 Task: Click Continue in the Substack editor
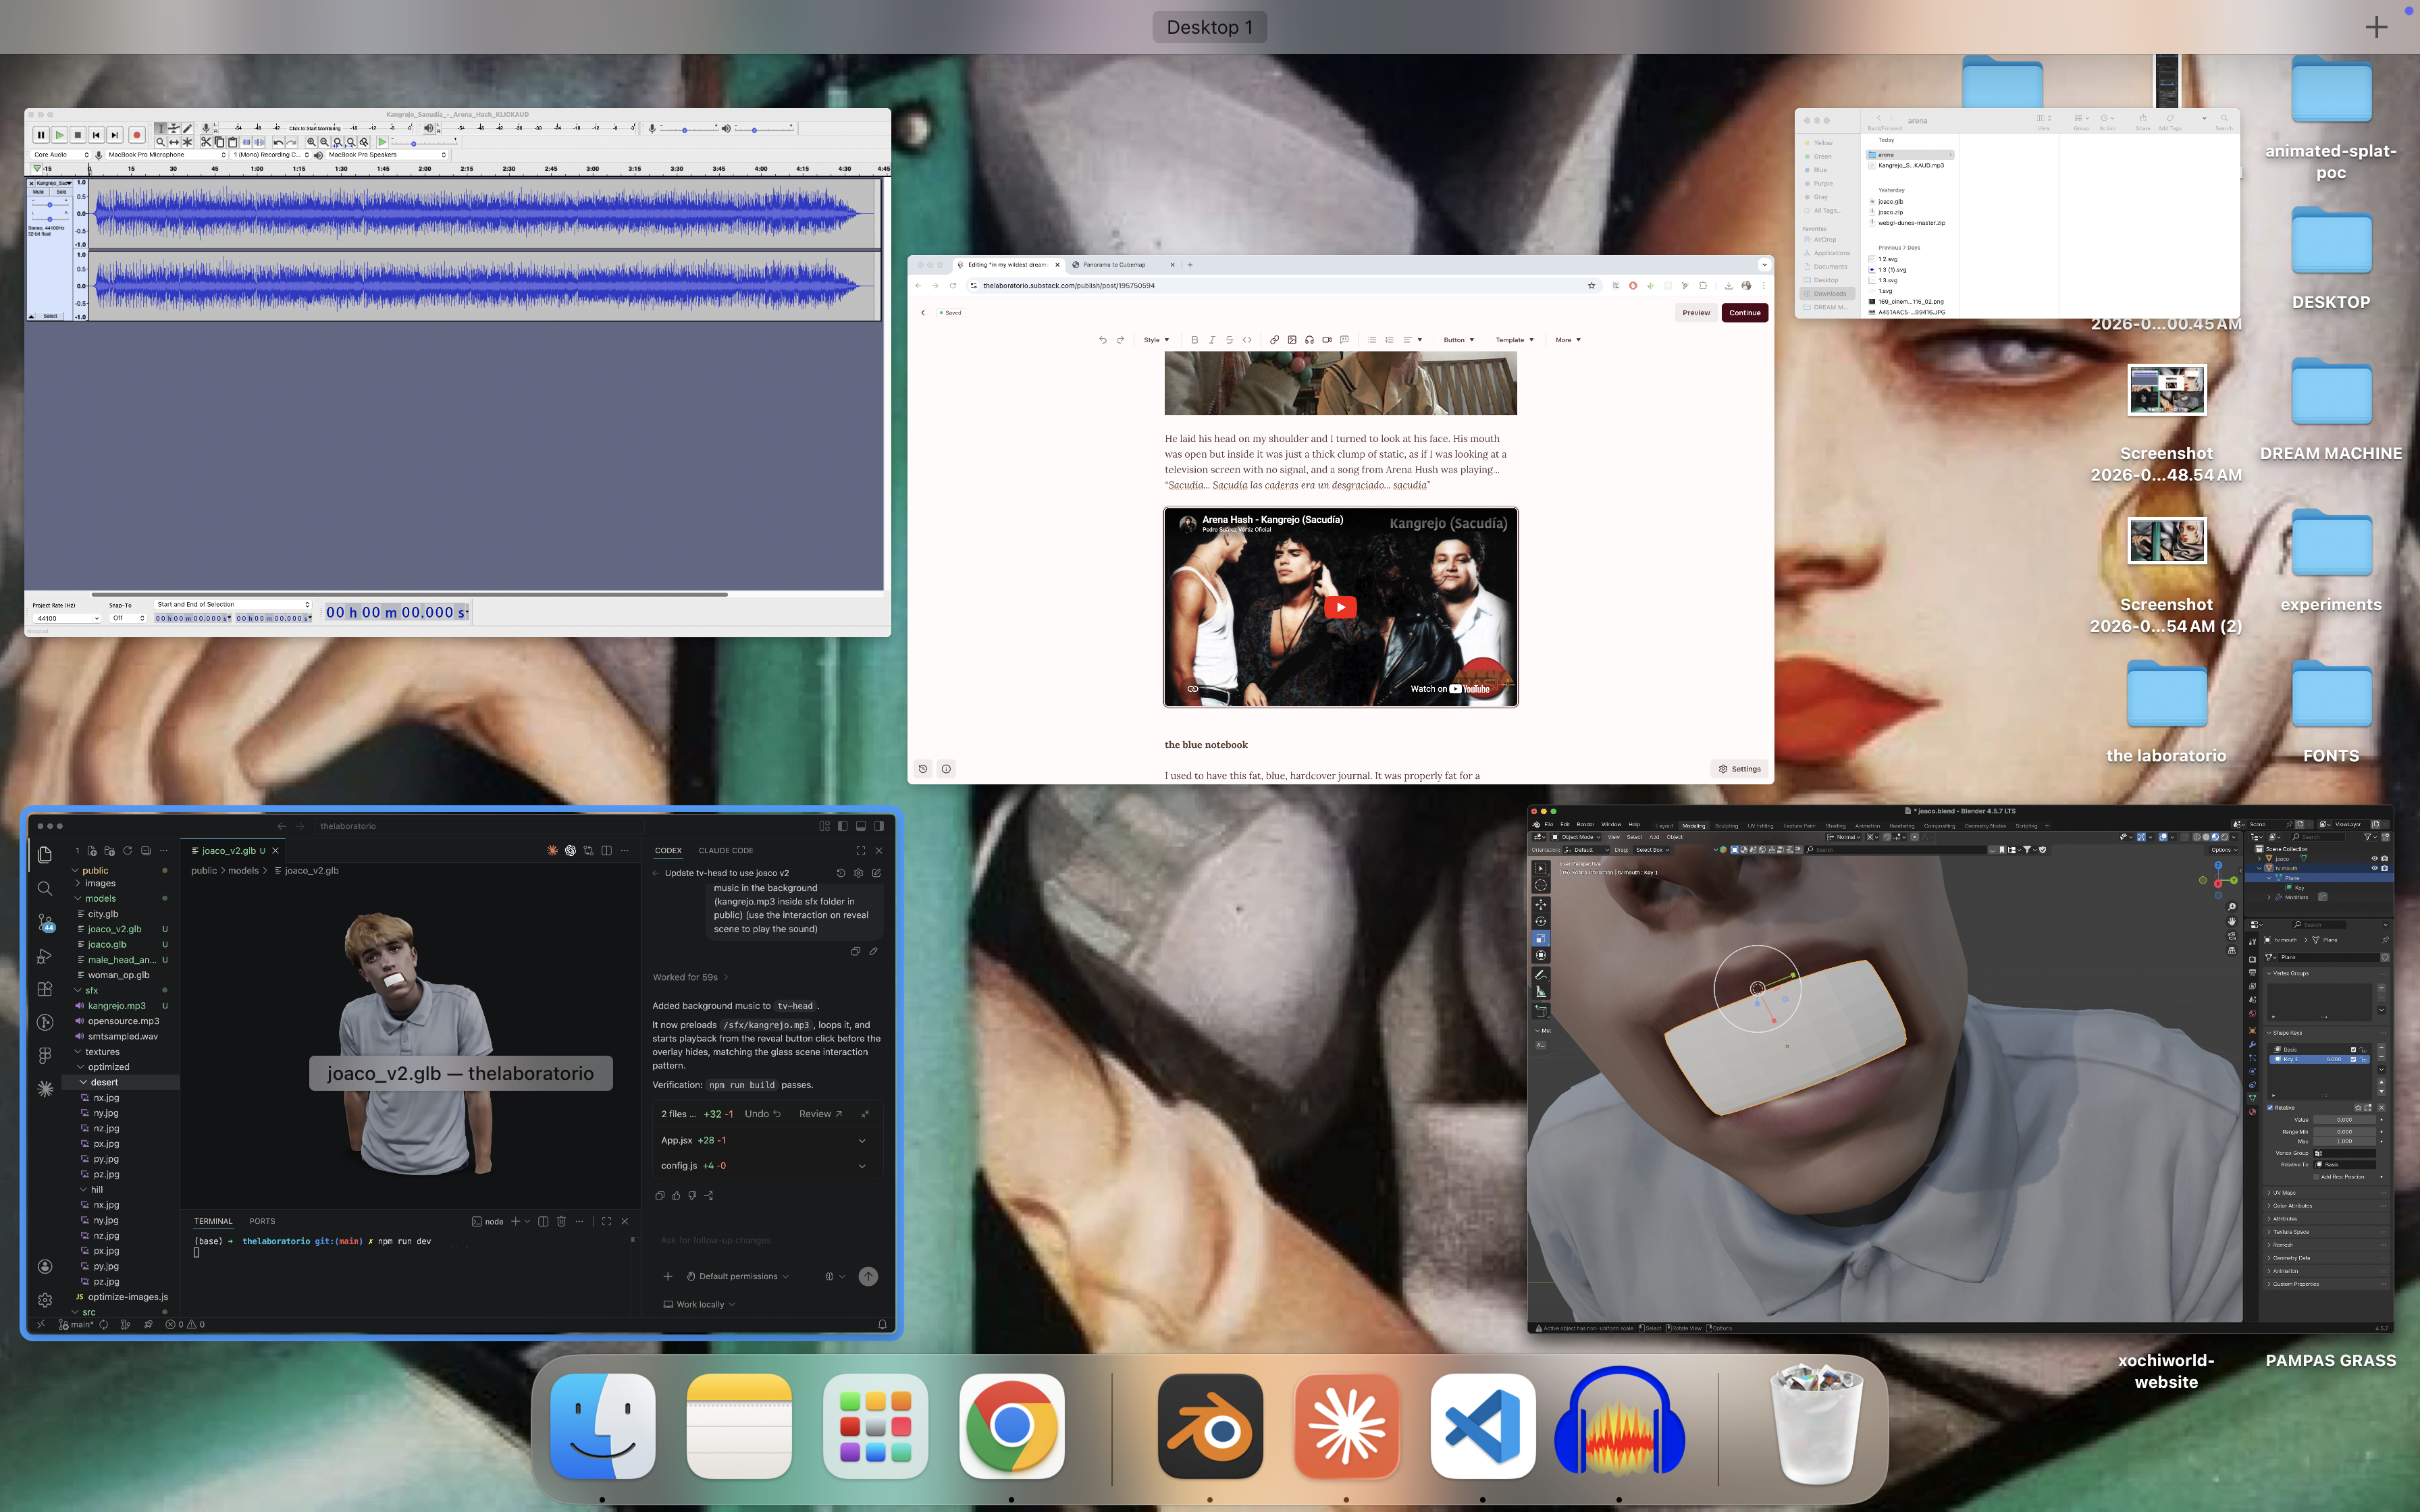pyautogui.click(x=1745, y=313)
